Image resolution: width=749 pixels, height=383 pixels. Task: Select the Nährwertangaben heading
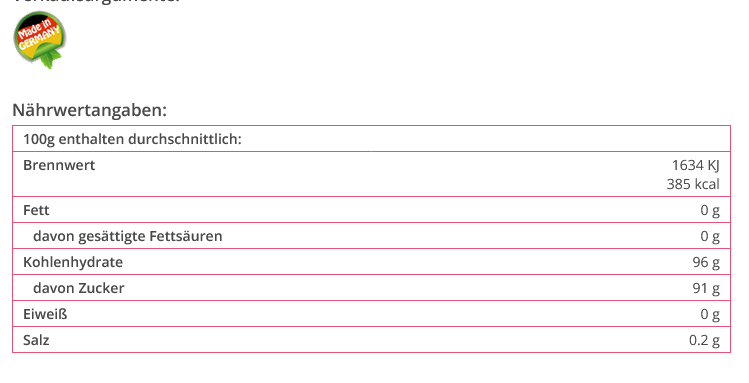click(x=89, y=110)
